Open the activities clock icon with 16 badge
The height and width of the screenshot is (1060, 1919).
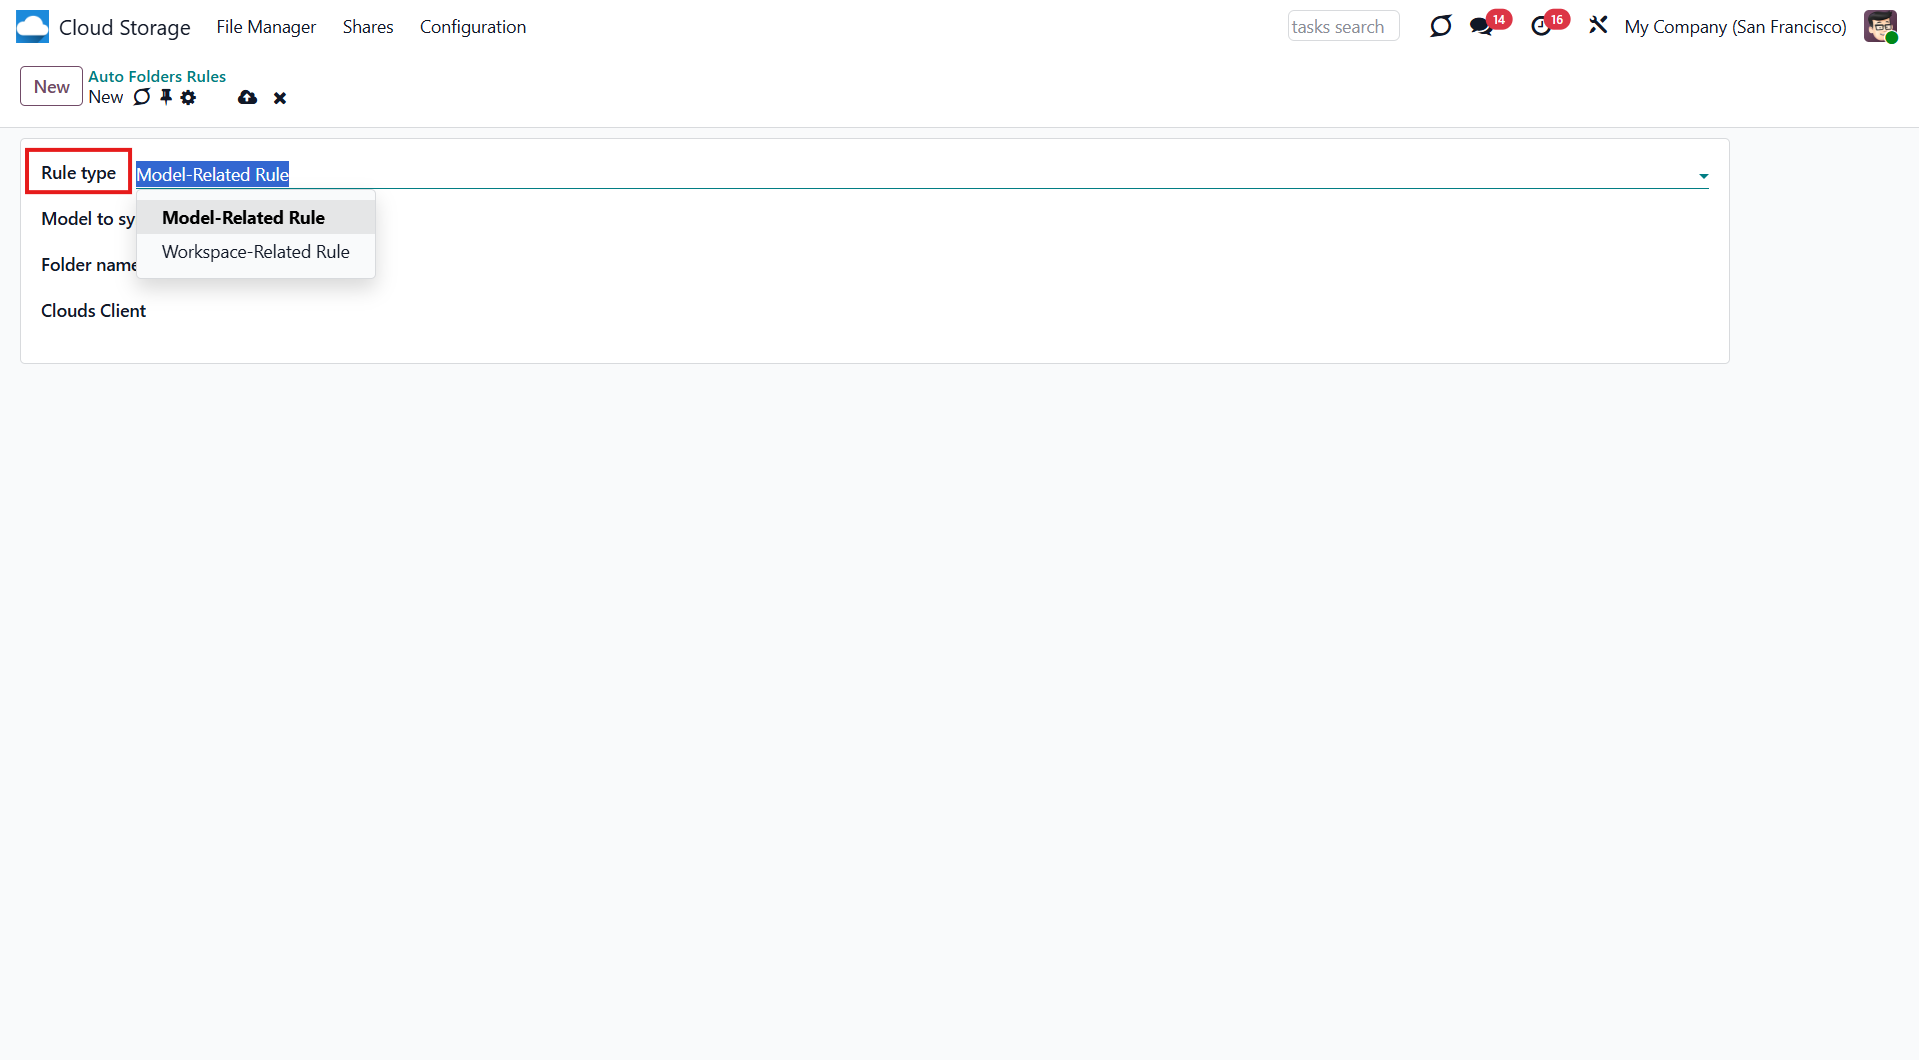tap(1541, 27)
